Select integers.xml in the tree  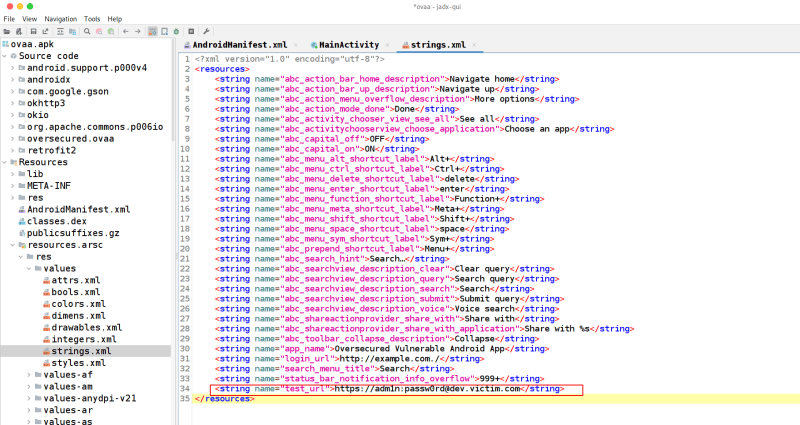84,339
